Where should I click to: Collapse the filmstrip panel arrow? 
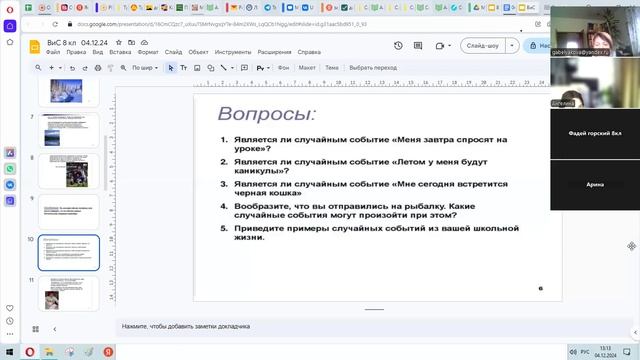(x=55, y=329)
